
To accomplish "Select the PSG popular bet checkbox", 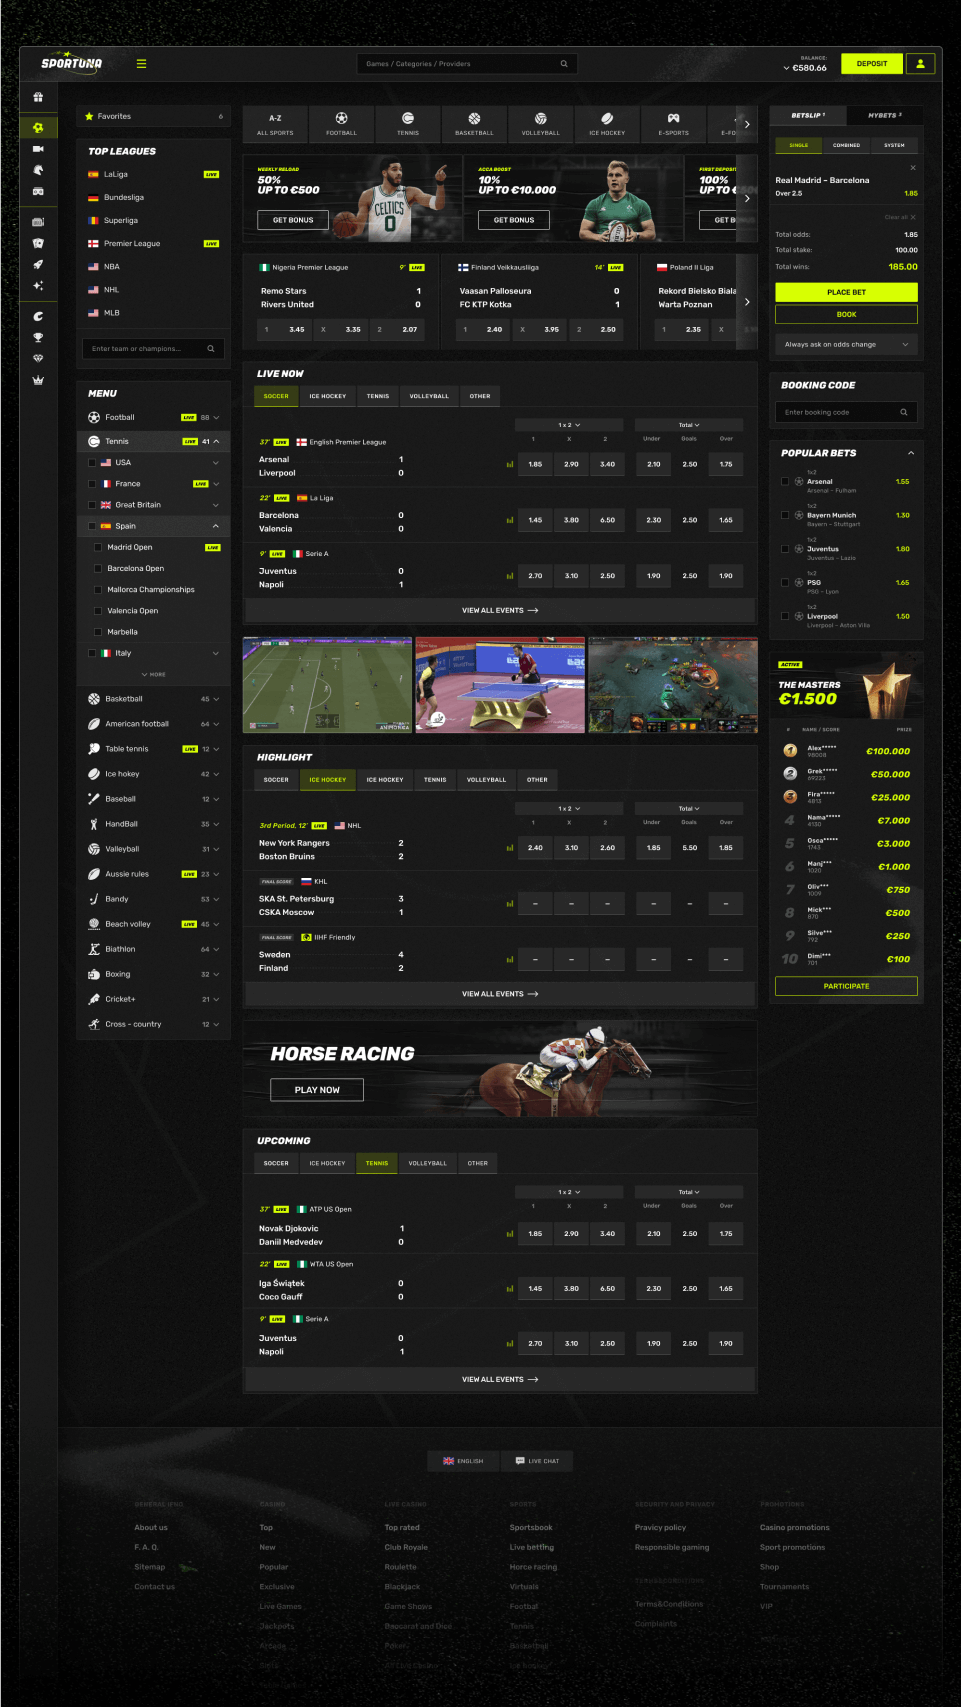I will coord(785,582).
